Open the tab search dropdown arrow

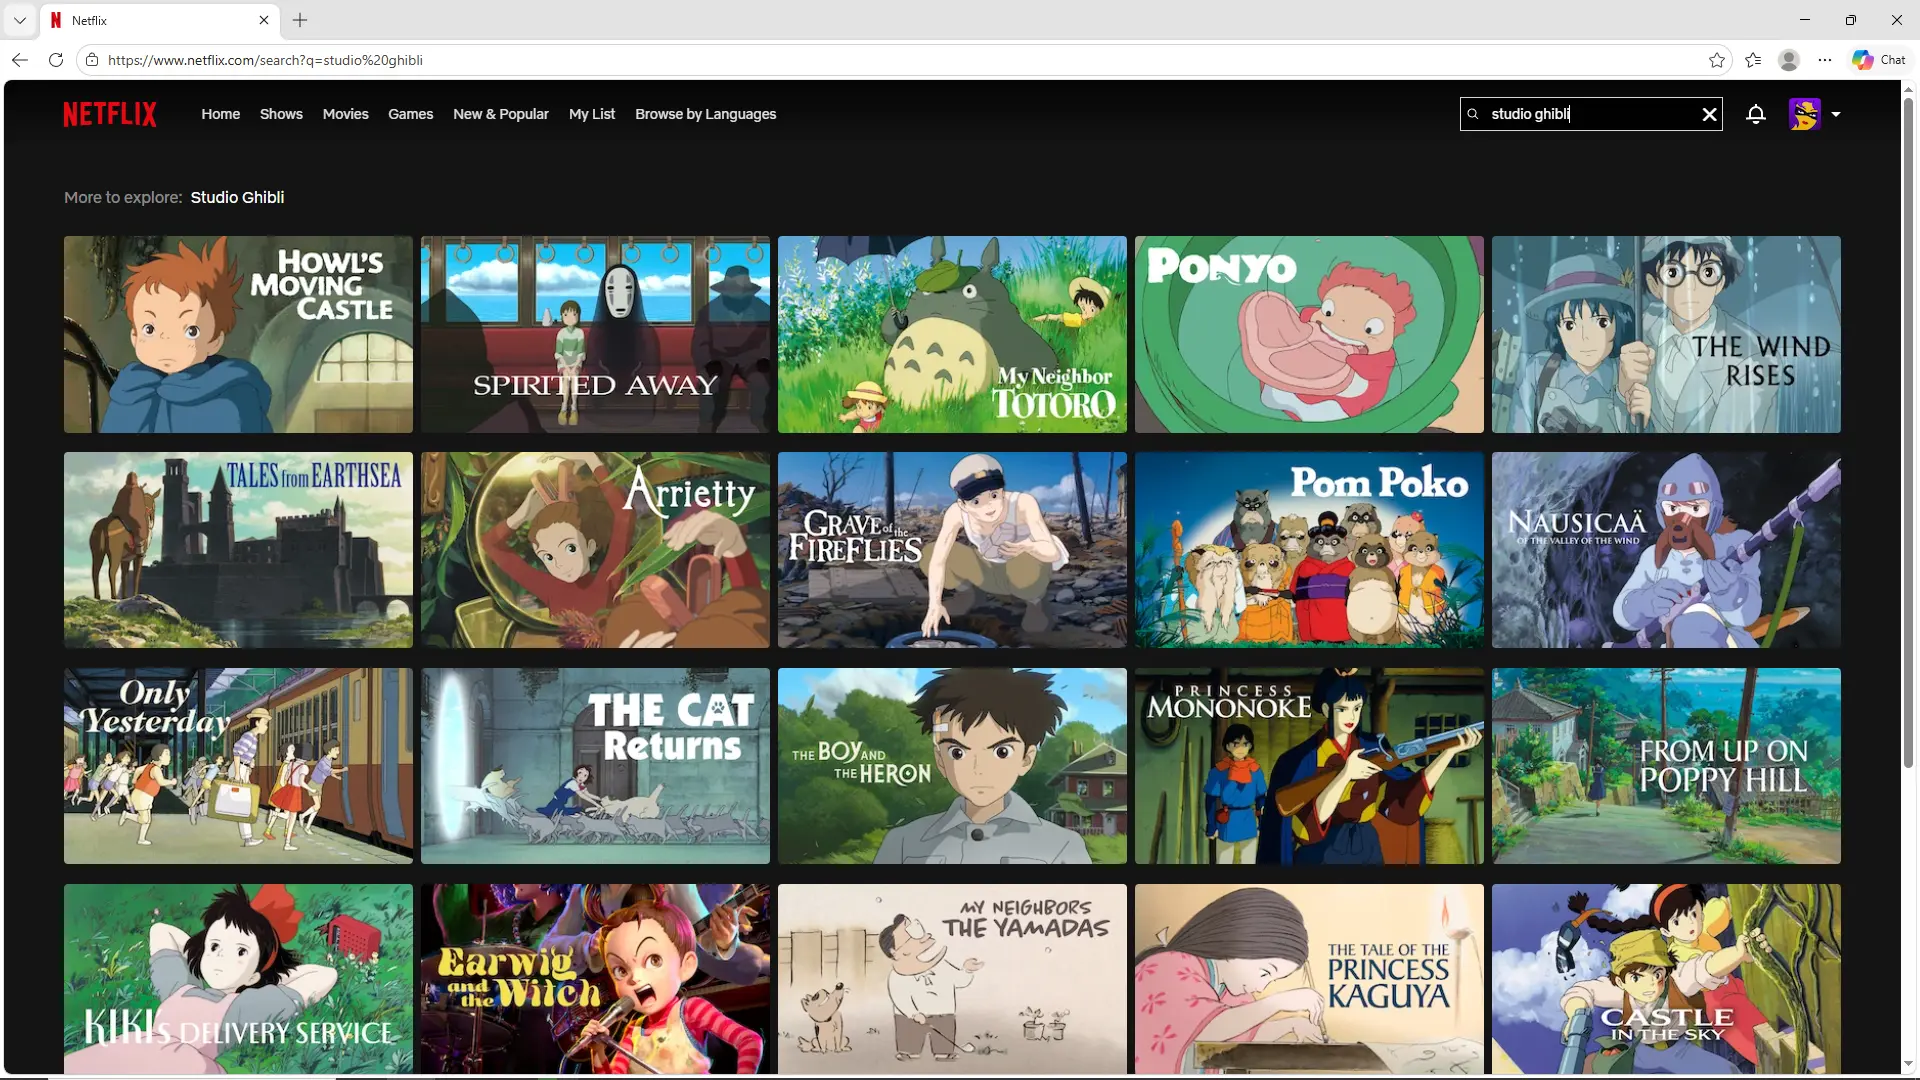click(20, 20)
